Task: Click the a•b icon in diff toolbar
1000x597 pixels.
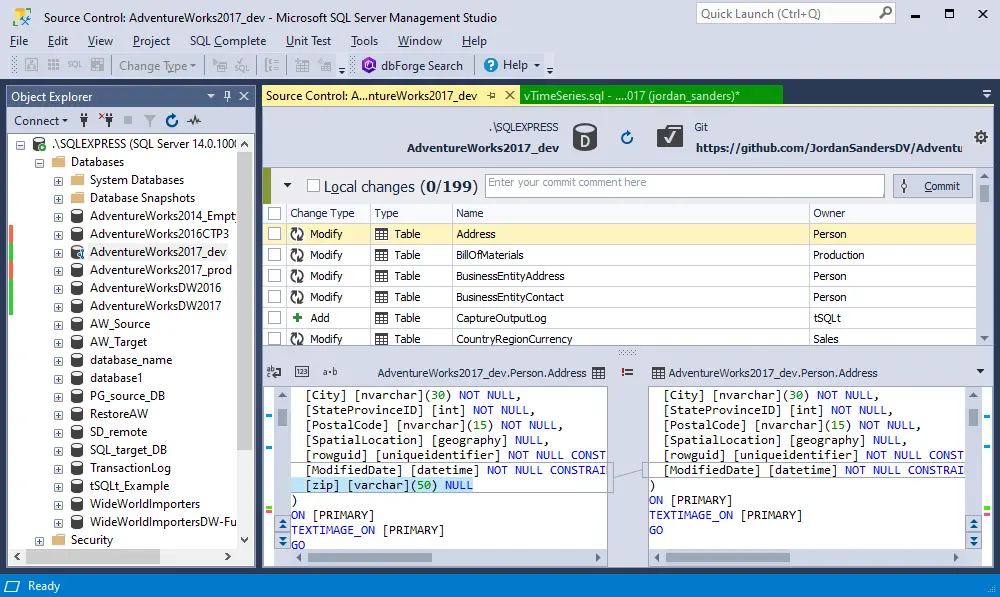Action: point(329,372)
